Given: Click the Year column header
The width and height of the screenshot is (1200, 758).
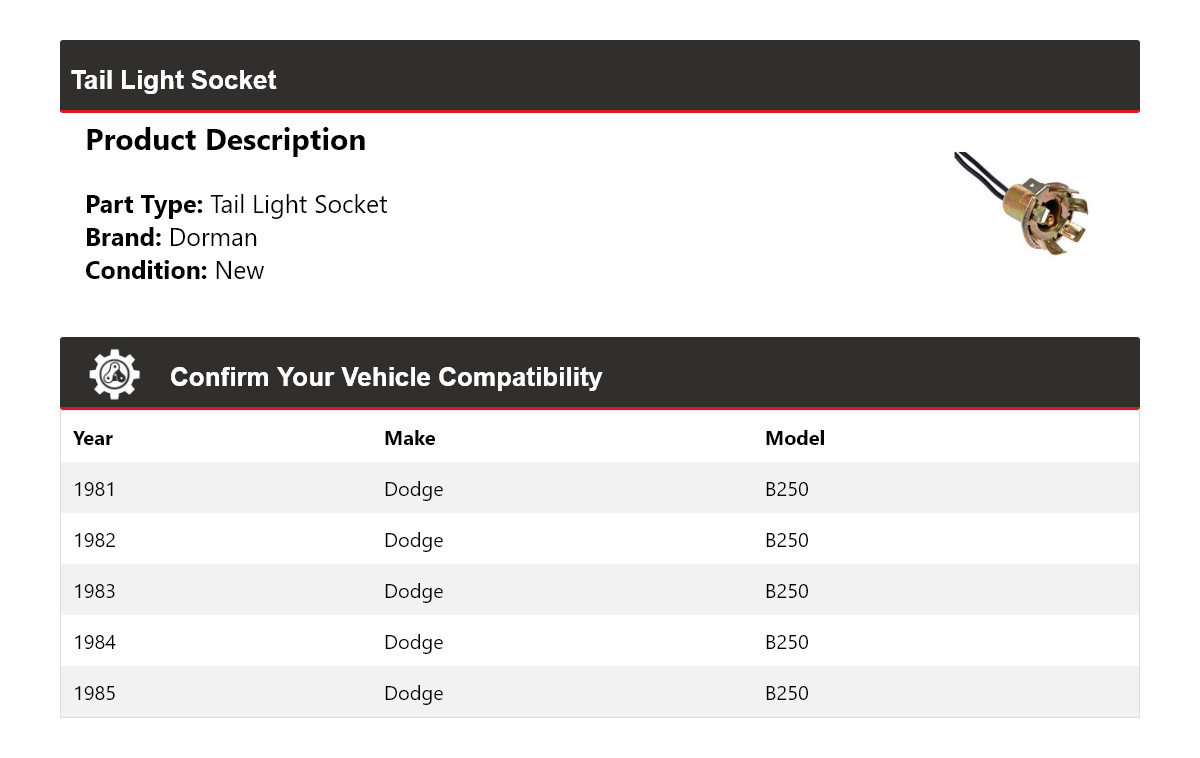Looking at the screenshot, I should [x=93, y=438].
